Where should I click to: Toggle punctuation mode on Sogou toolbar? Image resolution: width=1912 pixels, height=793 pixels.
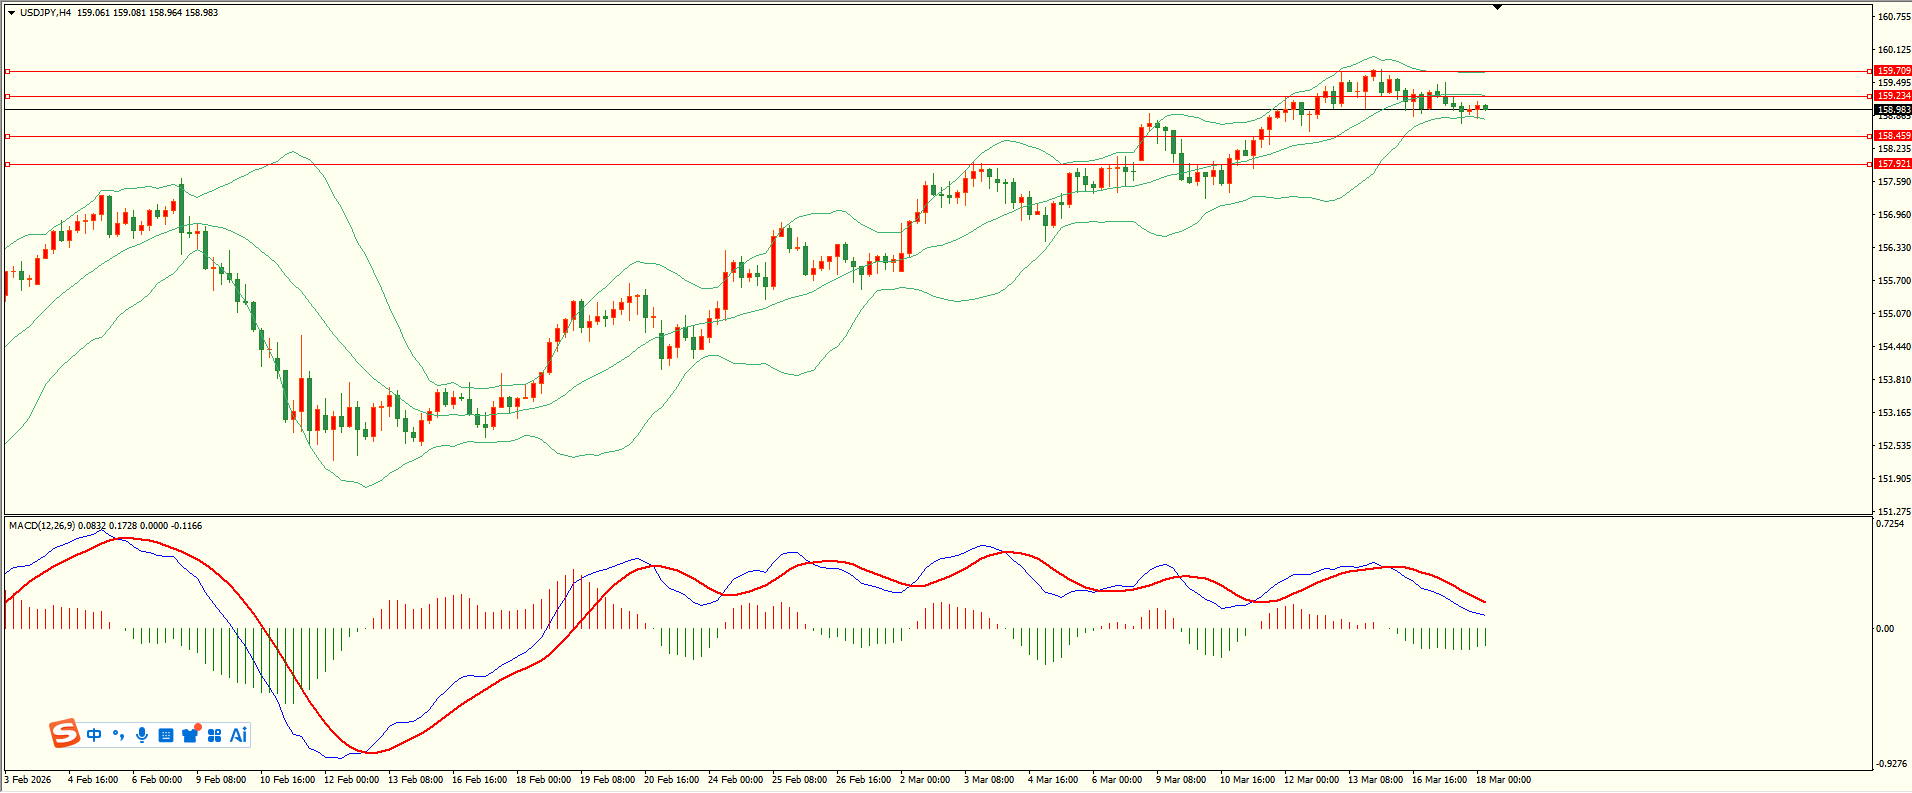pos(118,735)
